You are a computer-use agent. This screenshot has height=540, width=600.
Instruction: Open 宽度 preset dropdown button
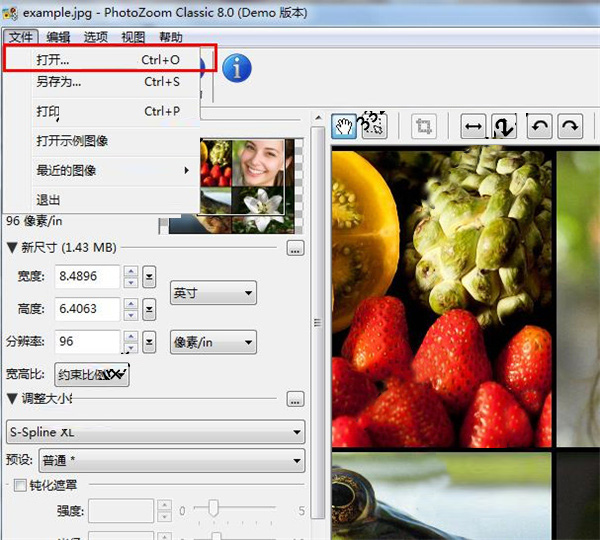[149, 276]
